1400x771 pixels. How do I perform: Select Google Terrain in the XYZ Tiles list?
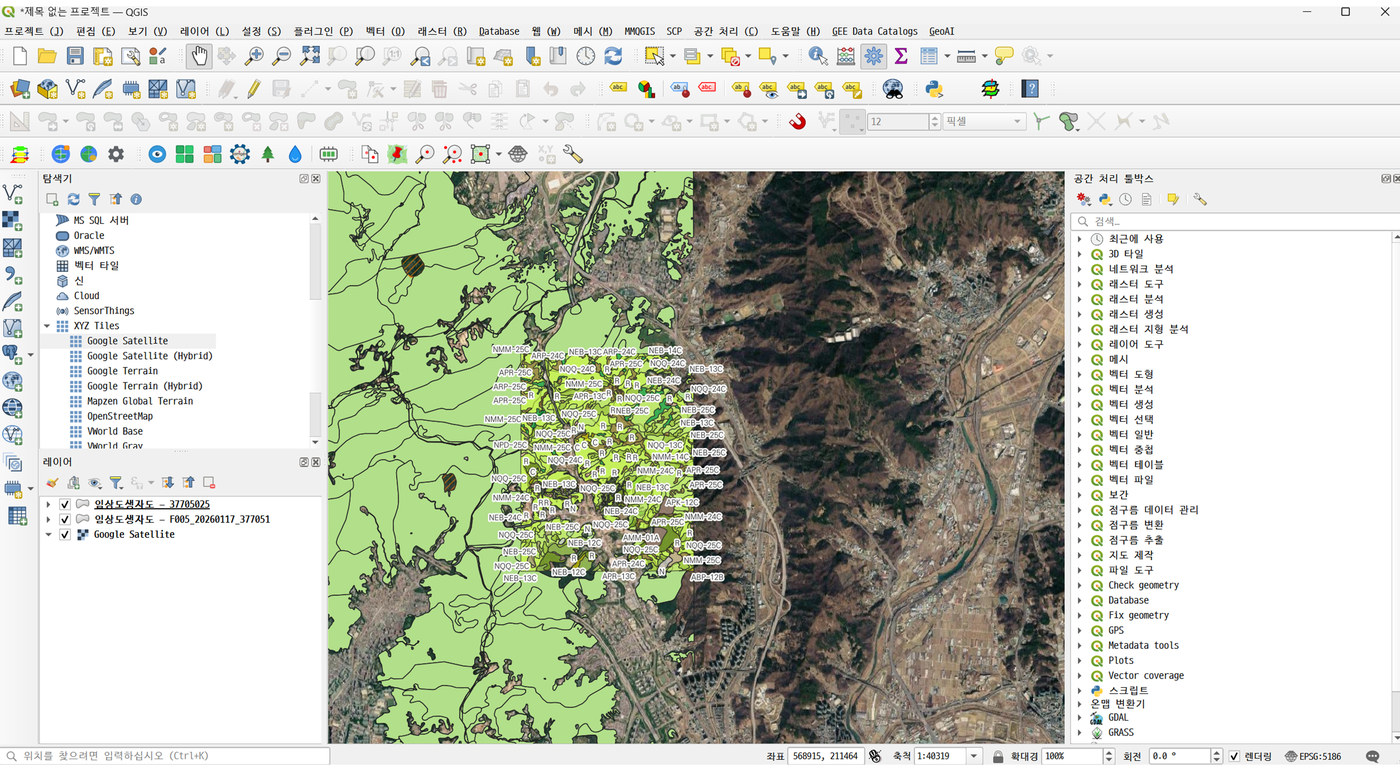click(x=122, y=371)
